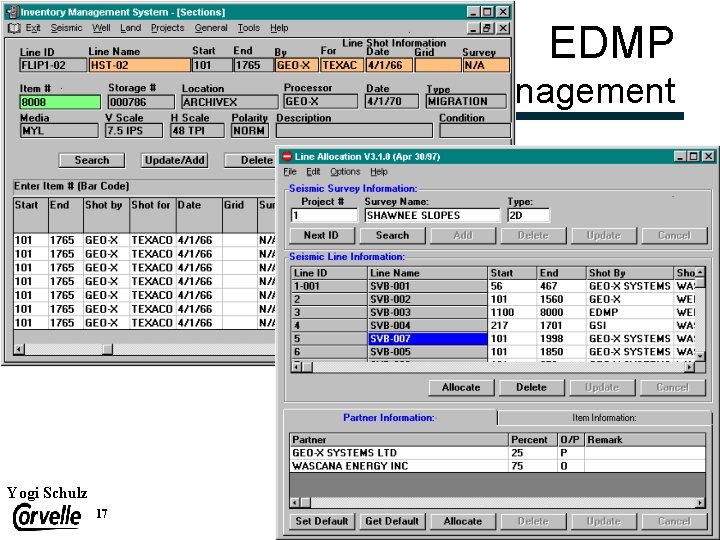Screen dimensions: 720x540
Task: Open the Seismic menu
Action: (x=67, y=28)
